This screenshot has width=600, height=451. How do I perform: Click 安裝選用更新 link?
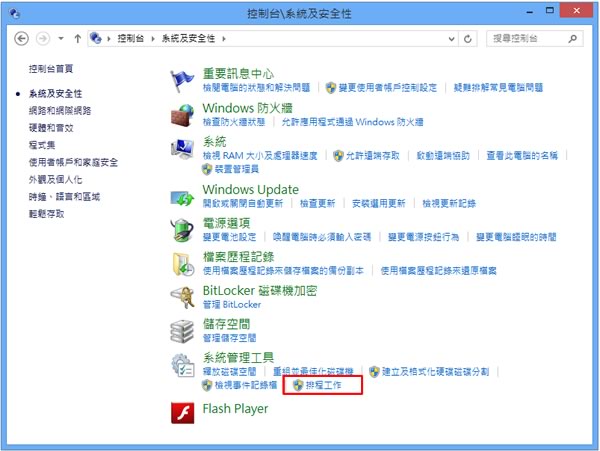tap(378, 204)
